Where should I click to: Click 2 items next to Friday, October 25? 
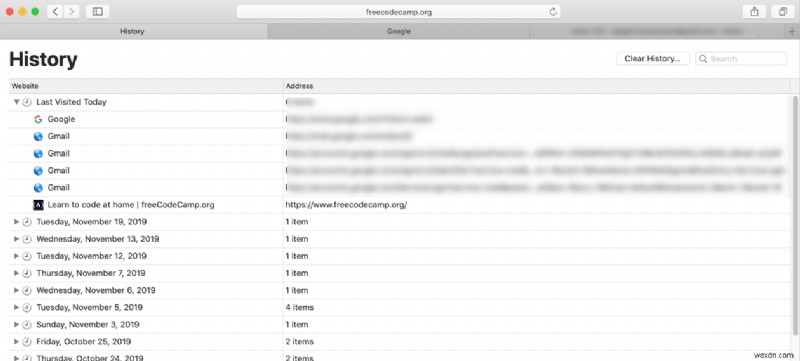[x=299, y=342]
